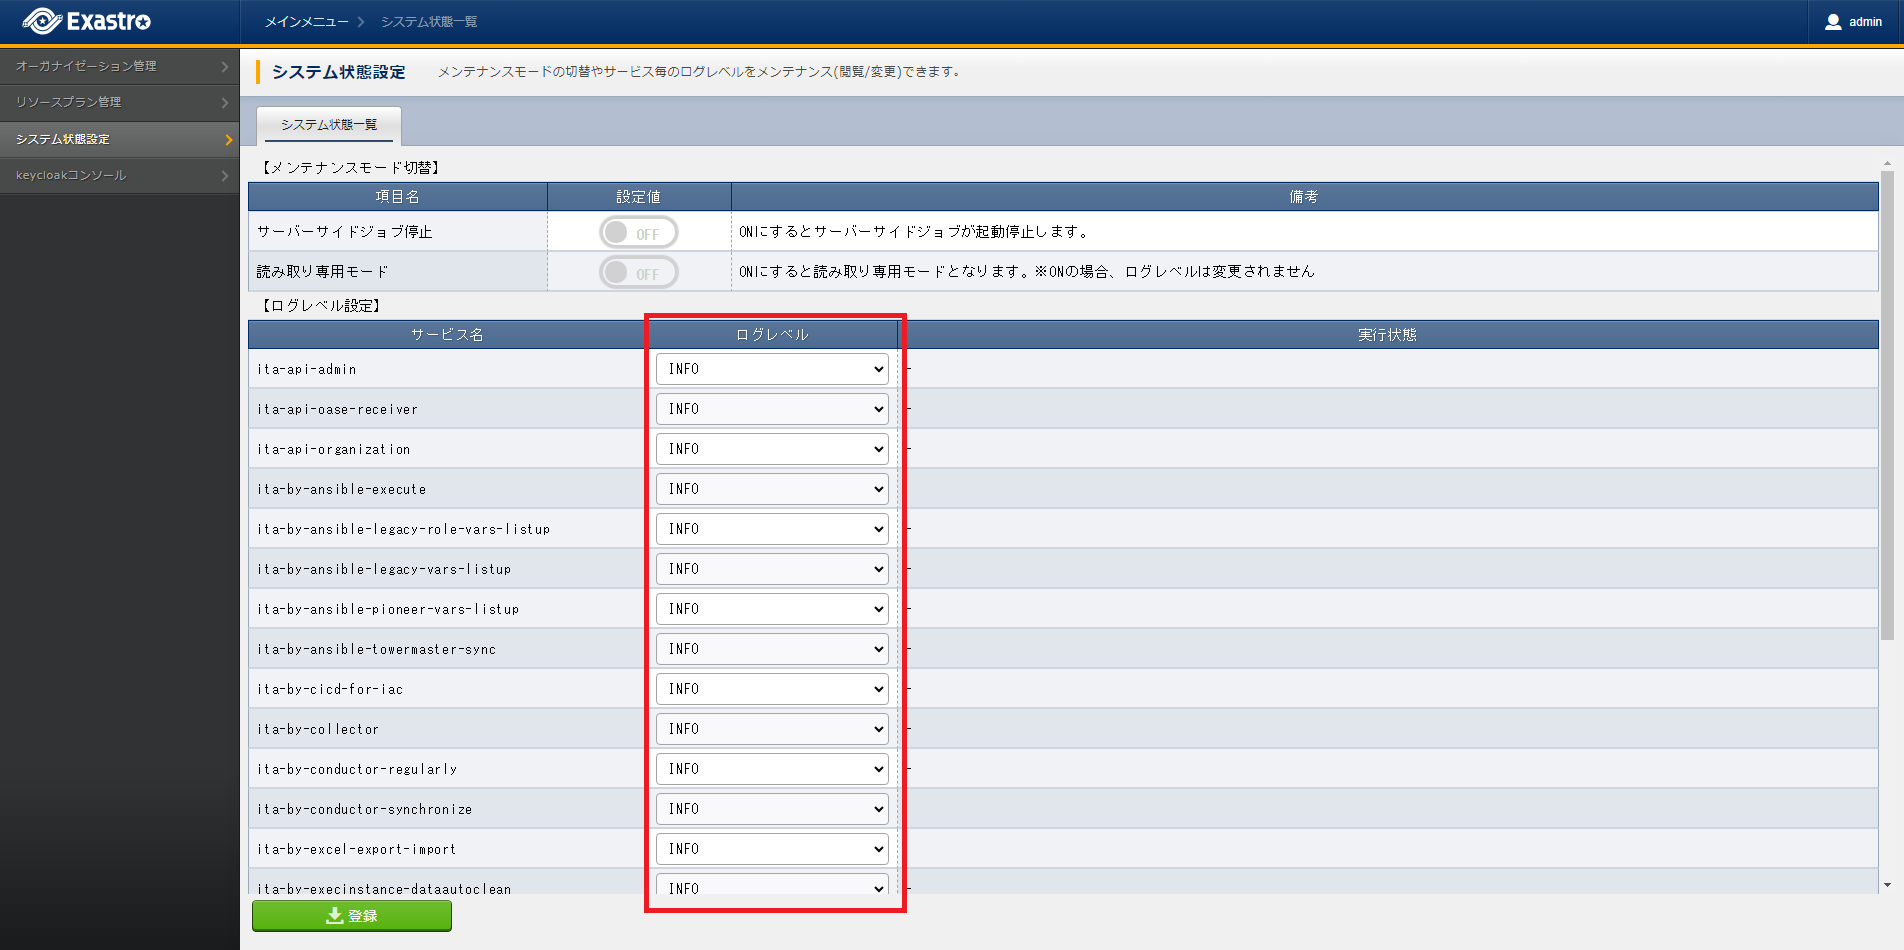Viewport: 1904px width, 950px height.
Task: Click the chevron beside オーガナイゼーション管理
Action: 225,67
